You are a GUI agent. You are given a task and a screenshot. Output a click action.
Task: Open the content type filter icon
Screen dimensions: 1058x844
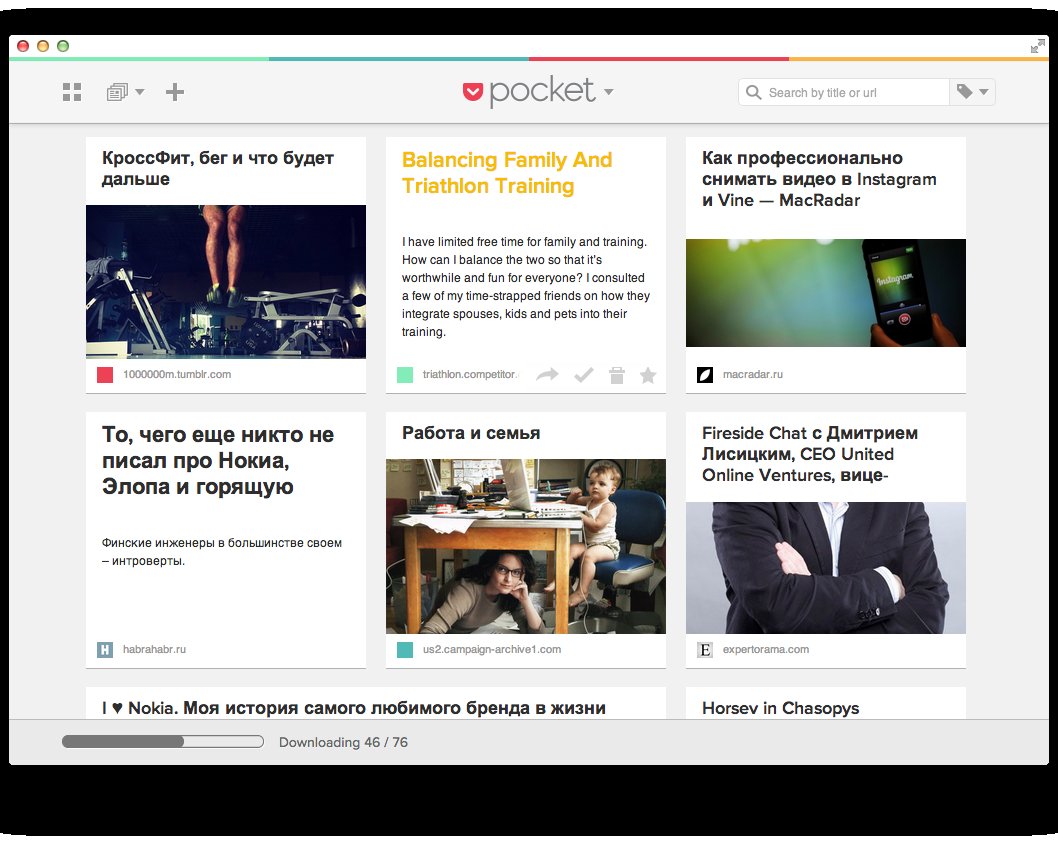click(x=117, y=92)
